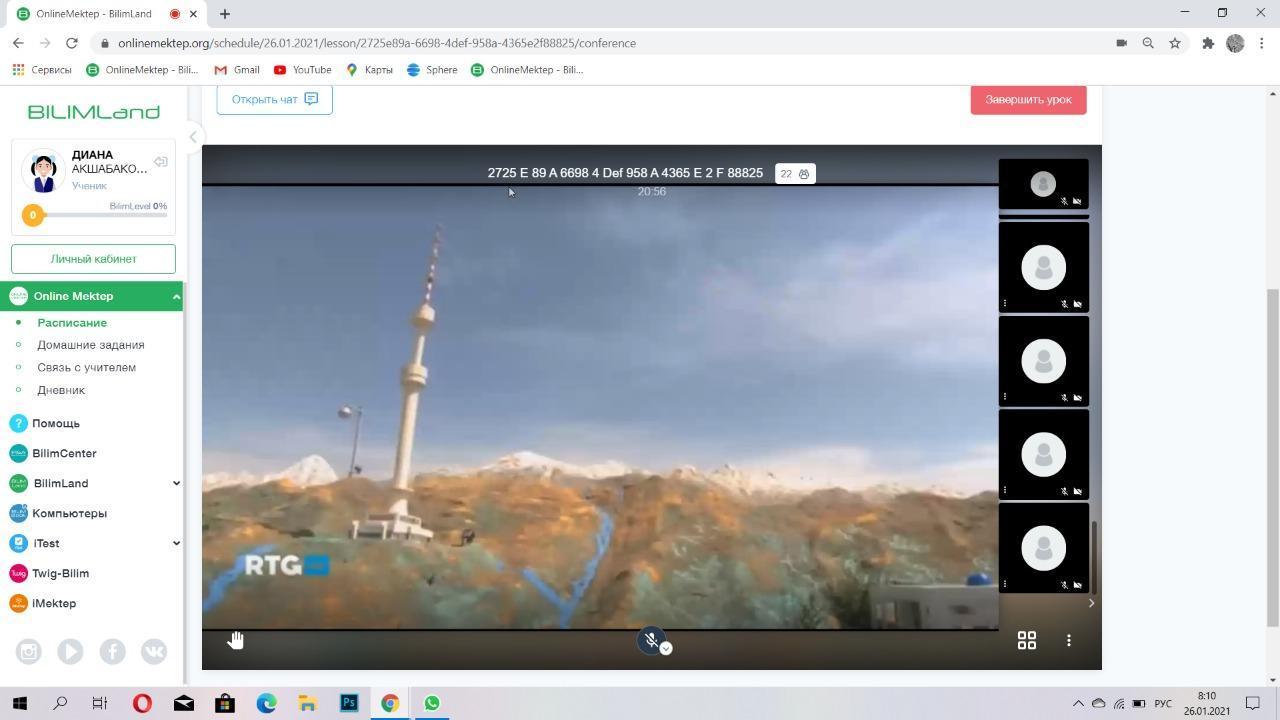Collapse the Online Mektep section

pyautogui.click(x=176, y=296)
